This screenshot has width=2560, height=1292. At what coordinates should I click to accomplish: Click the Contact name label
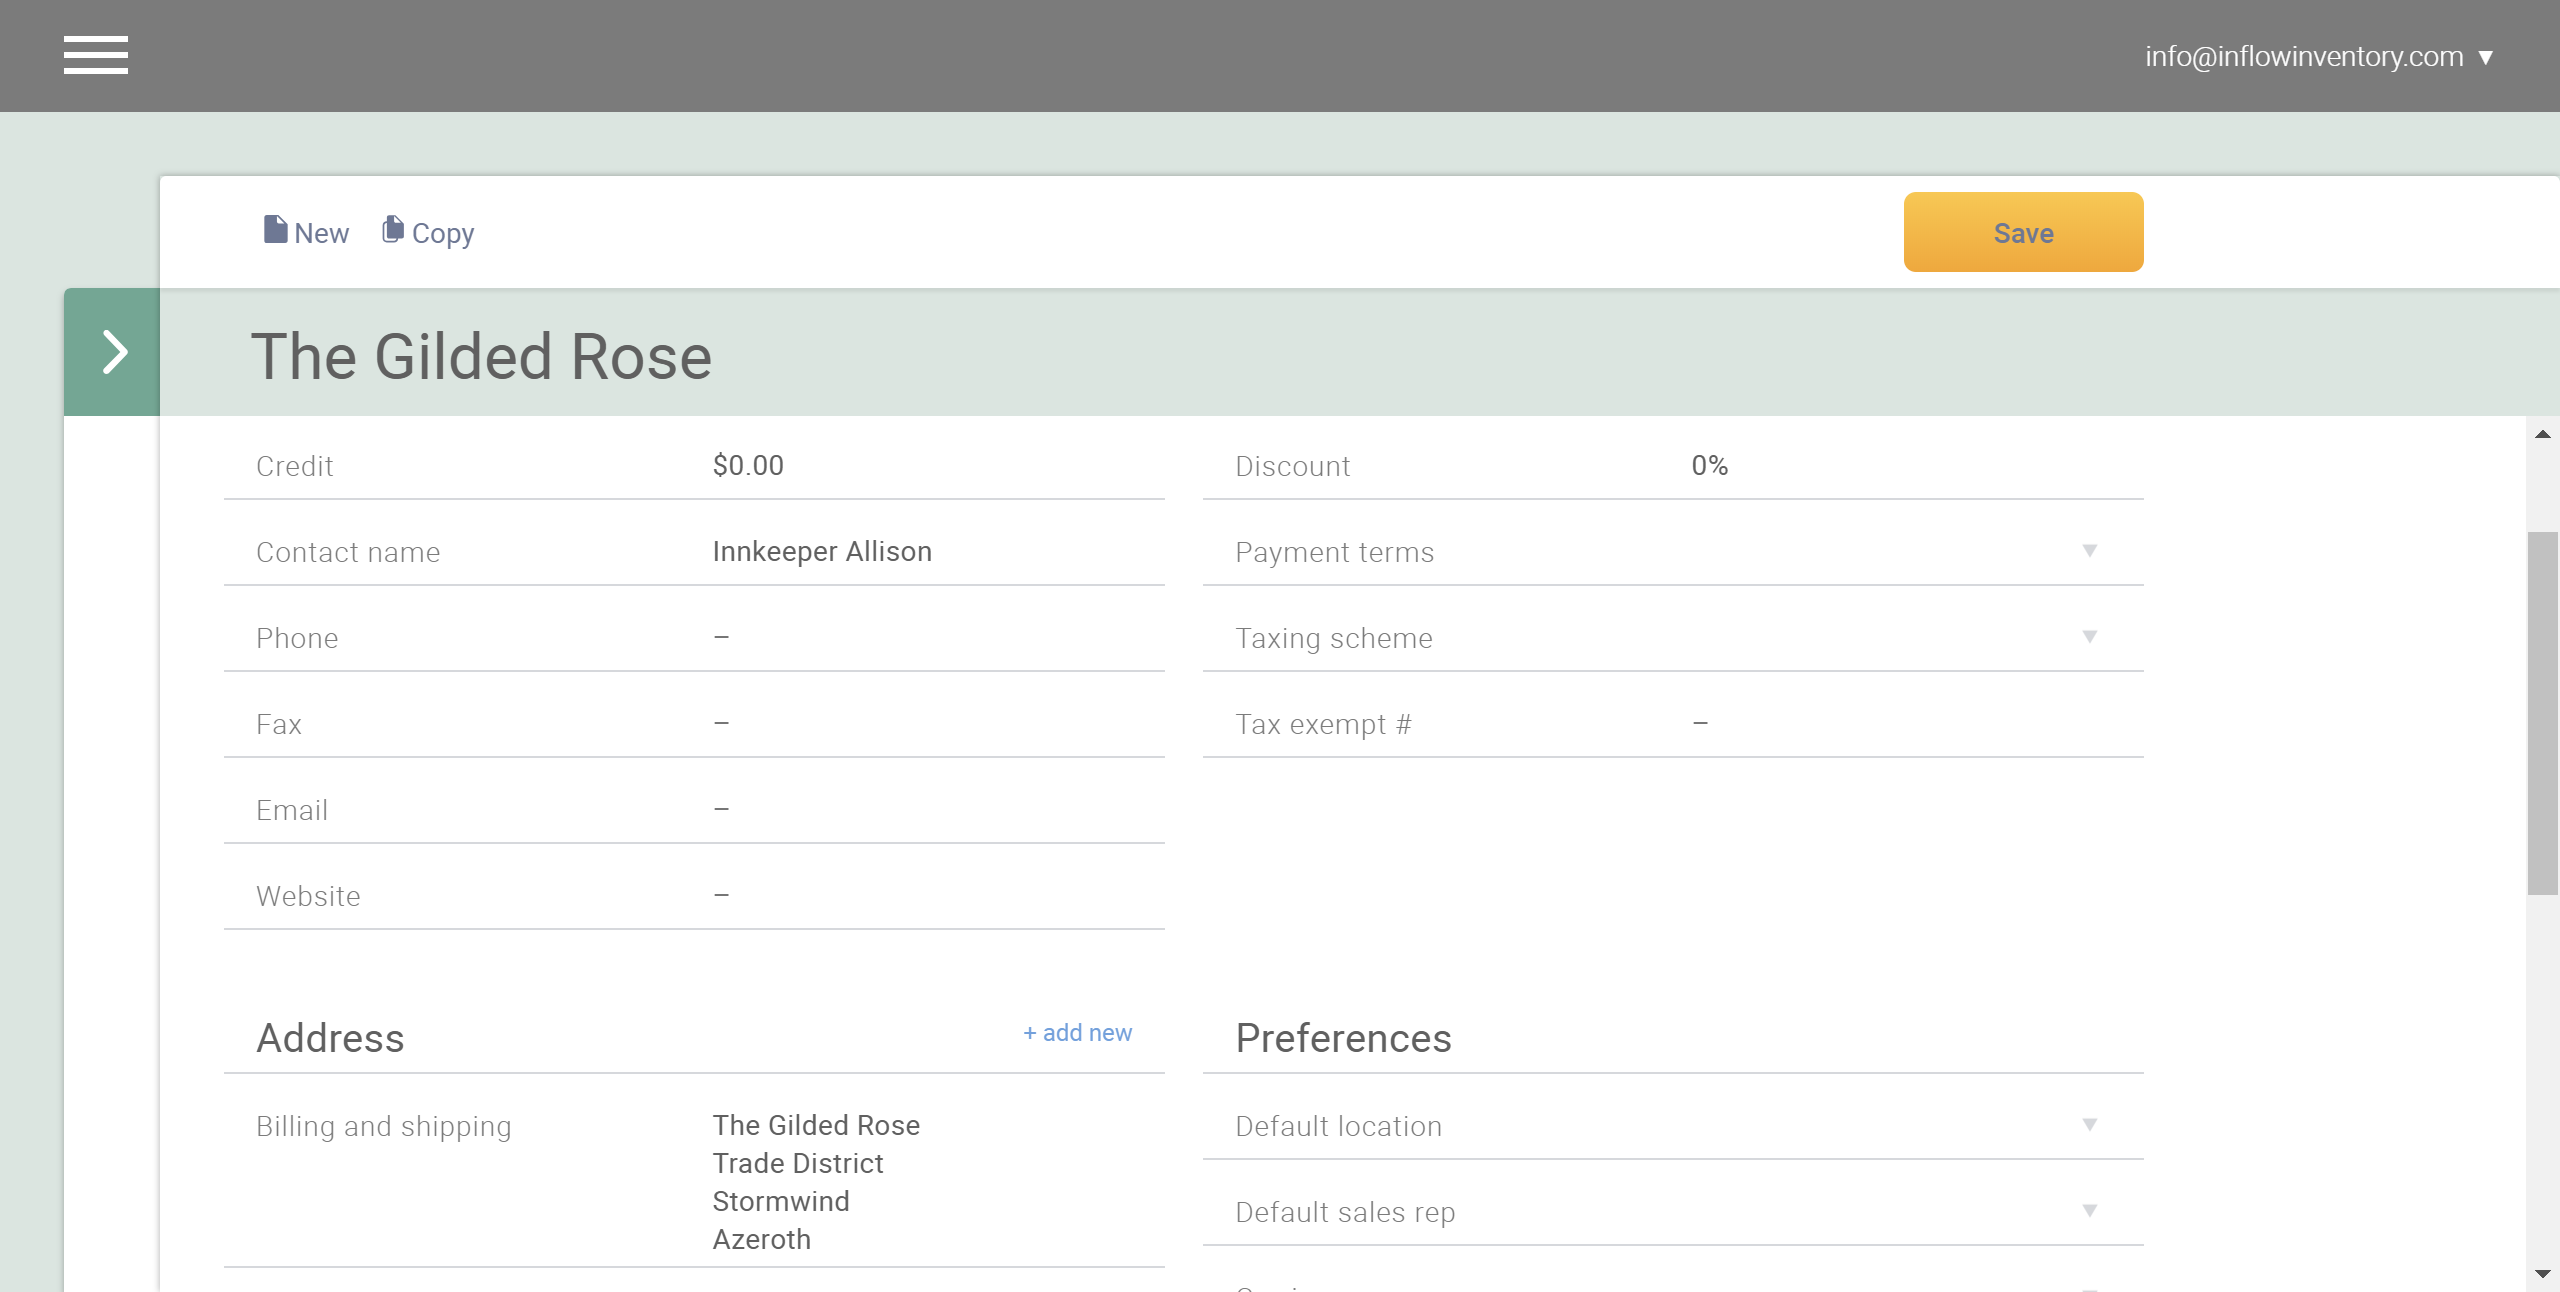[348, 552]
